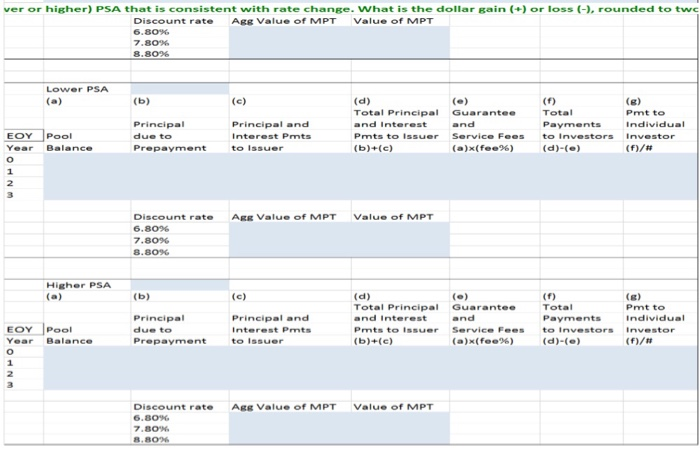Click 'Discount rate' header in the table above Lower PSA
The width and height of the screenshot is (700, 455).
point(173,21)
